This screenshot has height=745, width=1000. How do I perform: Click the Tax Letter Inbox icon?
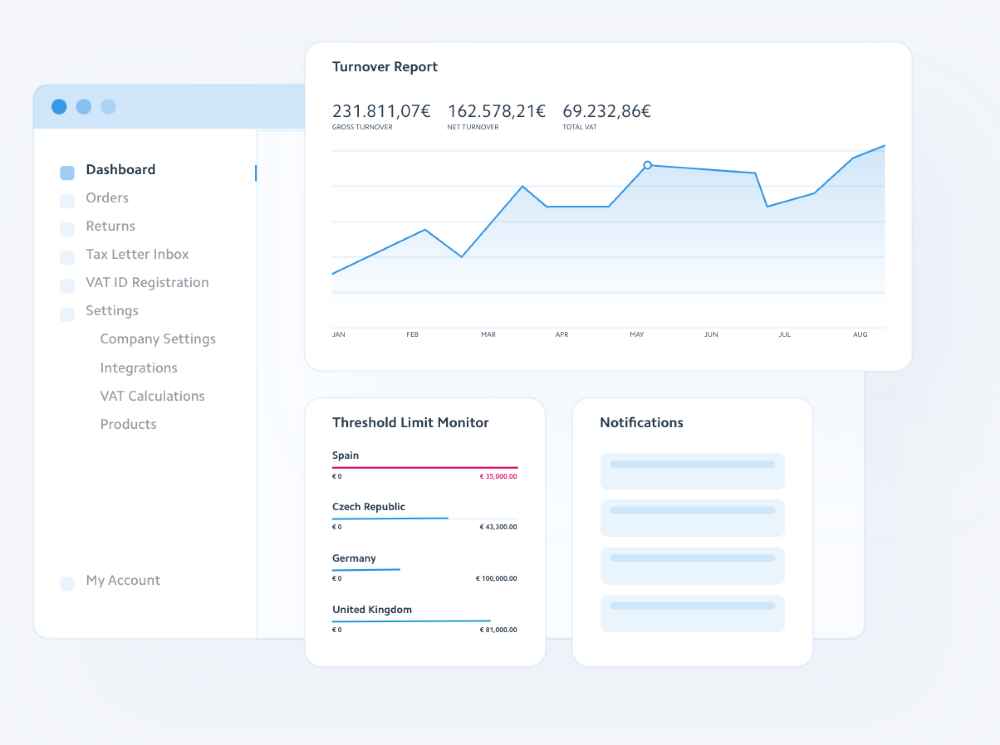coord(67,257)
